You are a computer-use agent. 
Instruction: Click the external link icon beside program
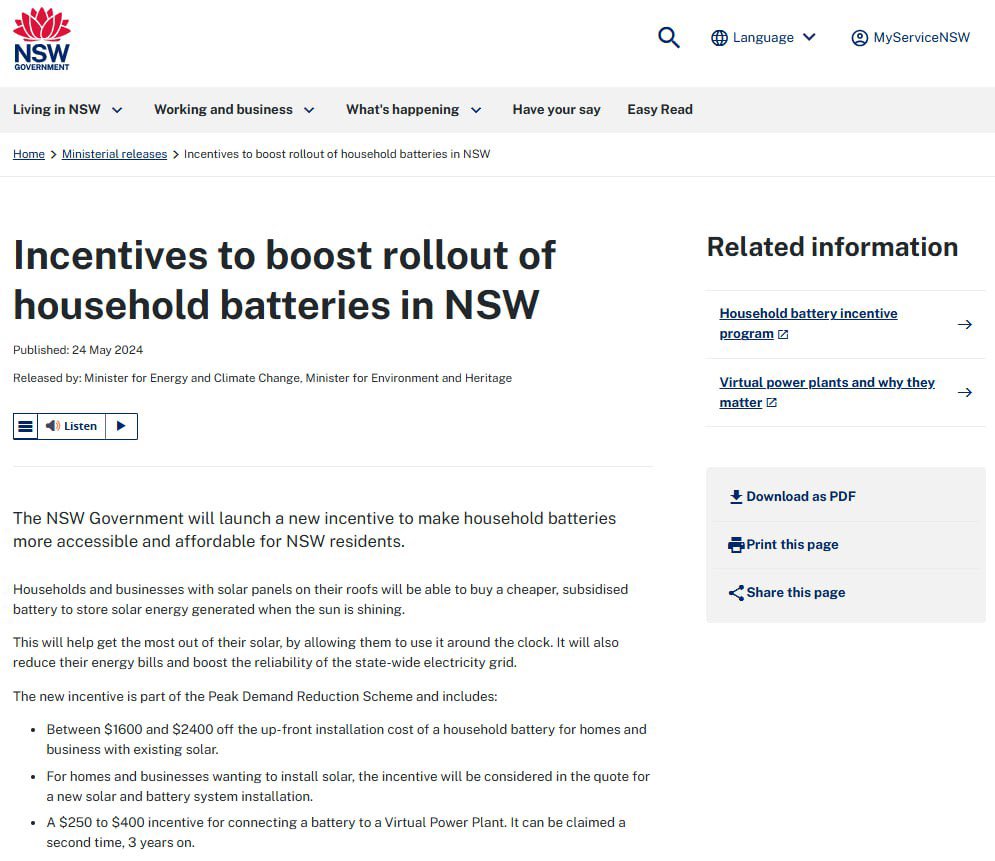(x=783, y=334)
